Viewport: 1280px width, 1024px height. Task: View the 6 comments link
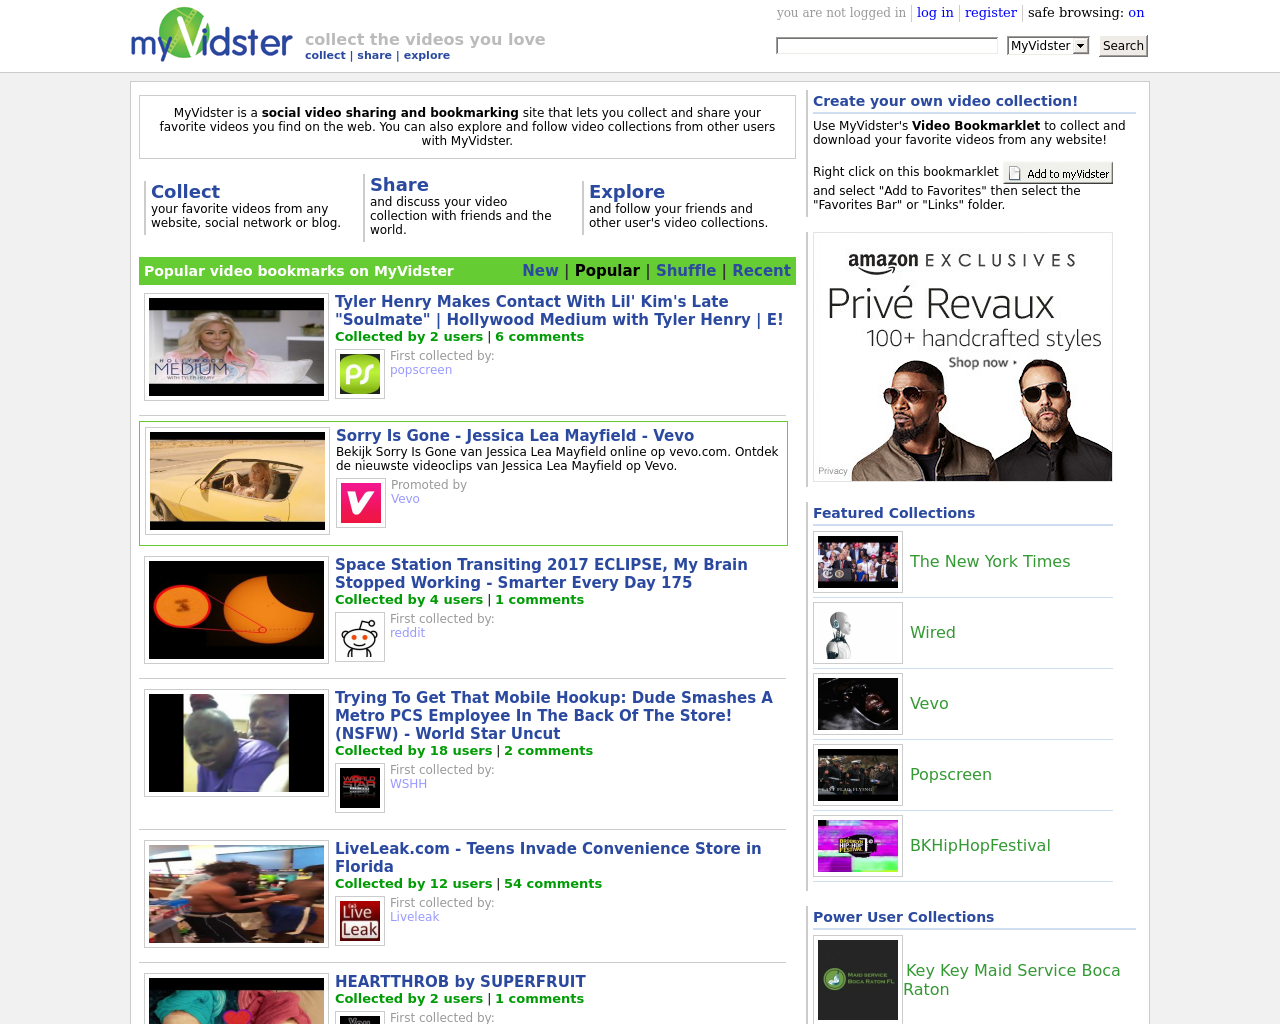pos(539,337)
